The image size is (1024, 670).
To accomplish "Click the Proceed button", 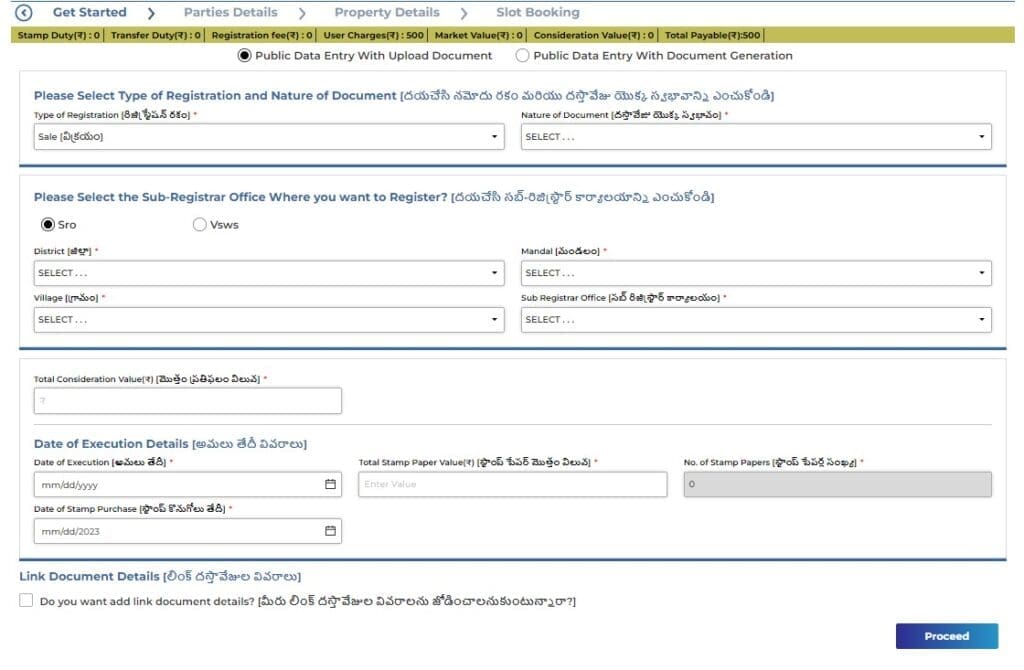I will click(x=947, y=637).
